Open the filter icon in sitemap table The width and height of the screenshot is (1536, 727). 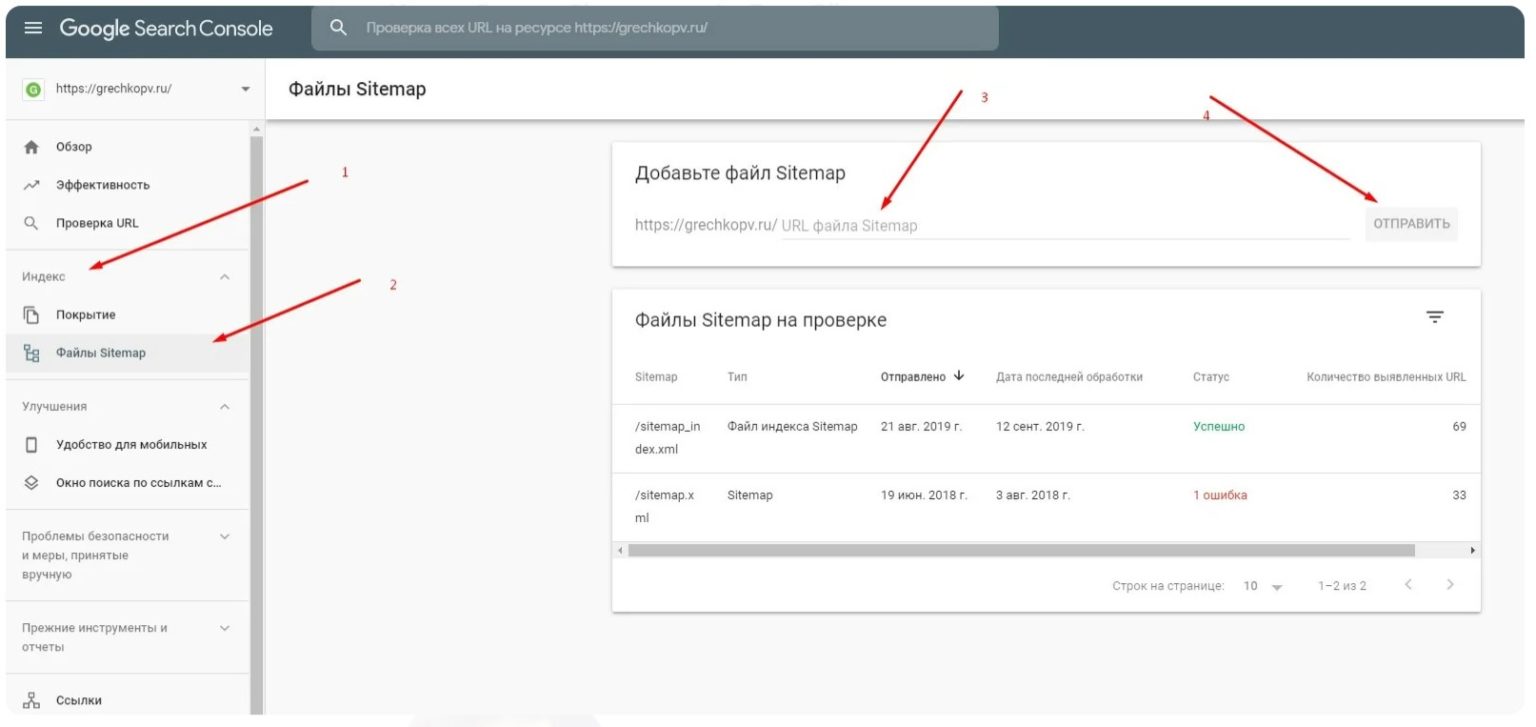pos(1435,317)
